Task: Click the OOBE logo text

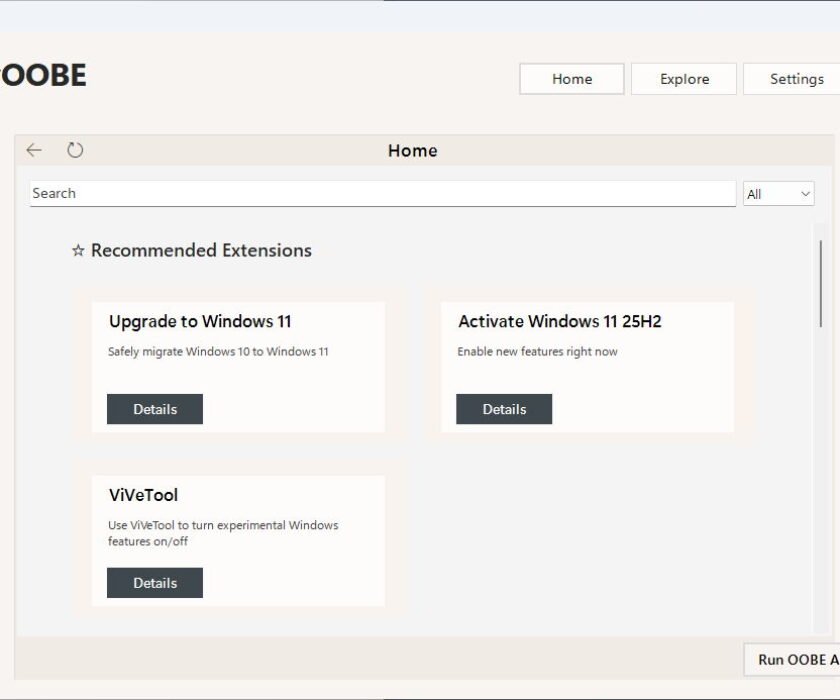Action: coord(43,76)
